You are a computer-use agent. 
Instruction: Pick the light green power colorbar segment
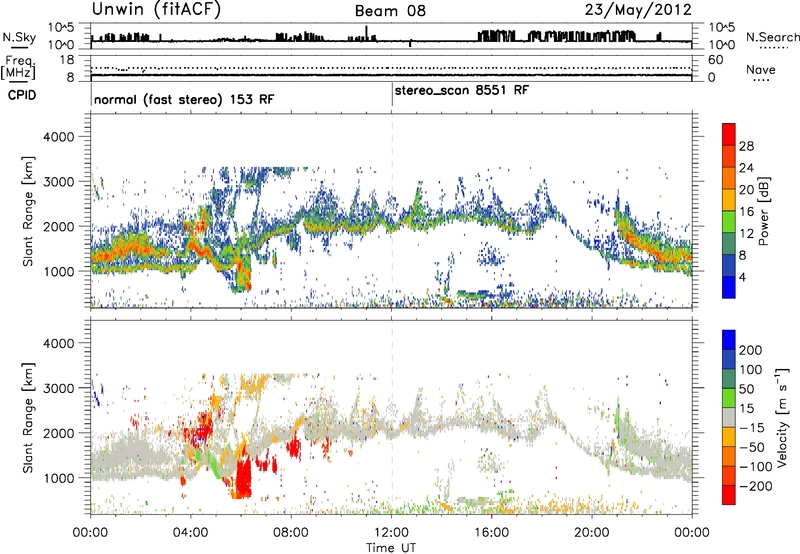coord(729,221)
